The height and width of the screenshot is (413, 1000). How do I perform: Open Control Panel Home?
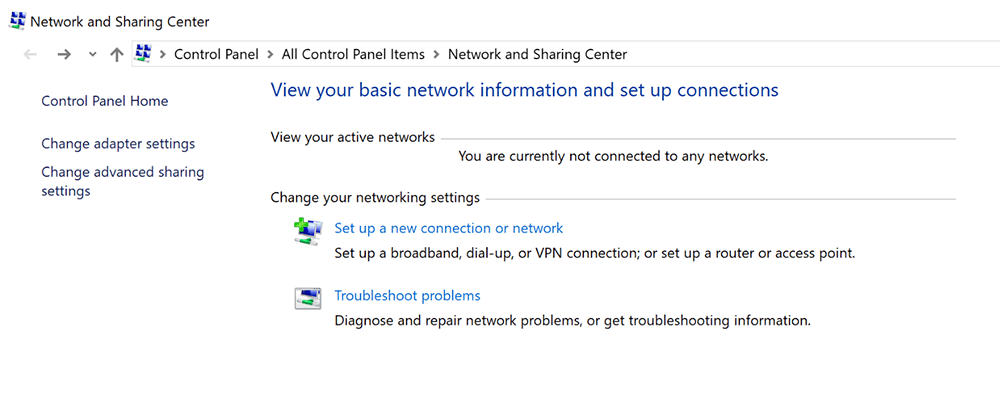(x=104, y=101)
